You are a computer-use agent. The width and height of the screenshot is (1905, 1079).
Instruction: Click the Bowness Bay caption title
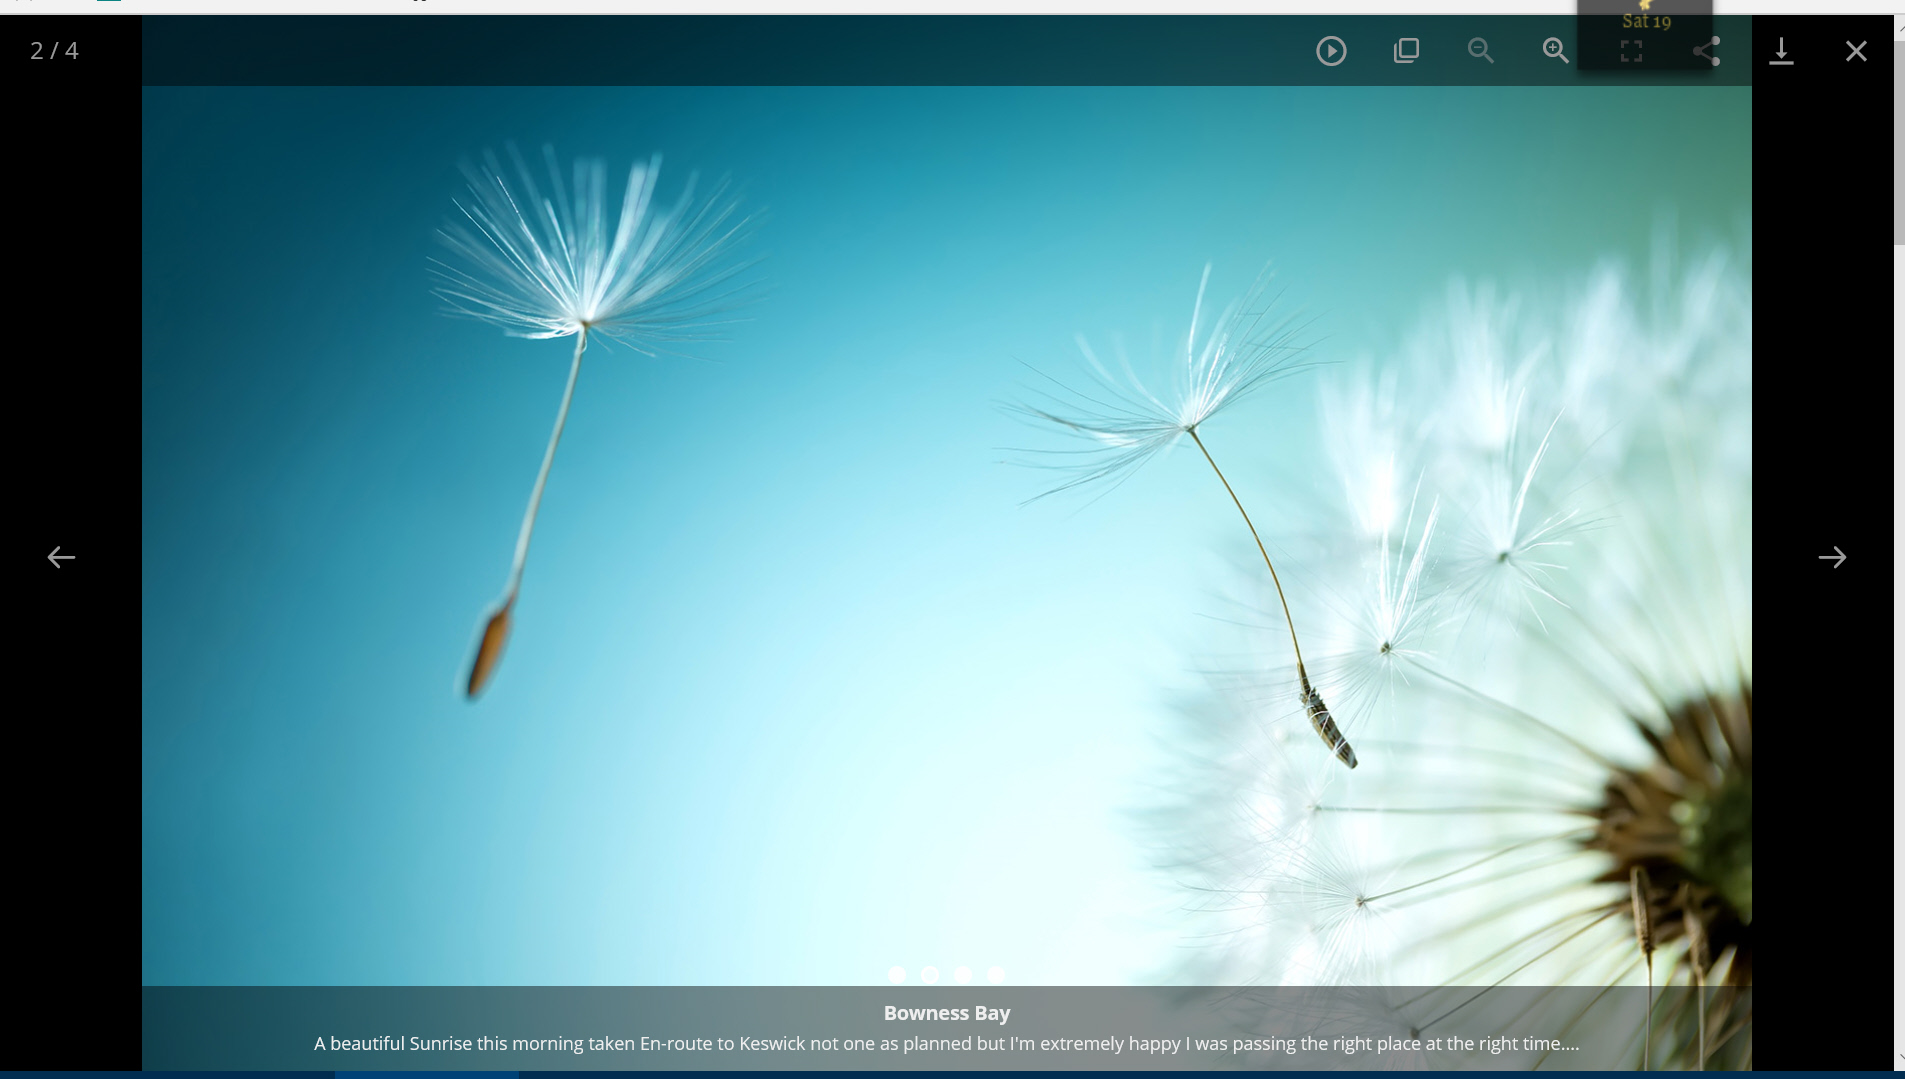[946, 1013]
